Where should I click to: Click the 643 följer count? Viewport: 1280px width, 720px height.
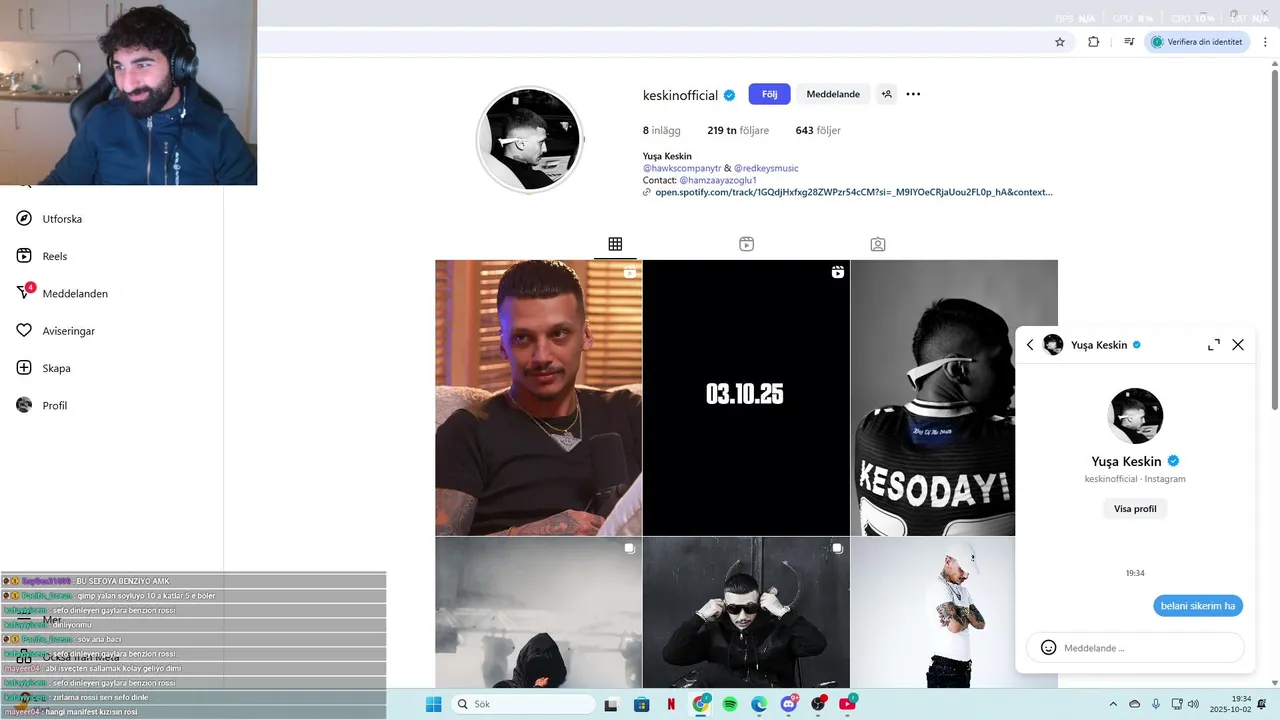point(818,130)
